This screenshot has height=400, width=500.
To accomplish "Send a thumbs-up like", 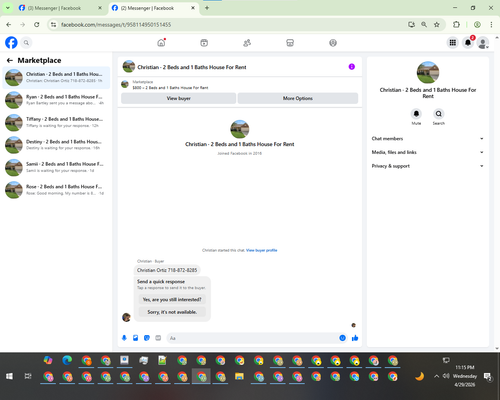I will (355, 338).
